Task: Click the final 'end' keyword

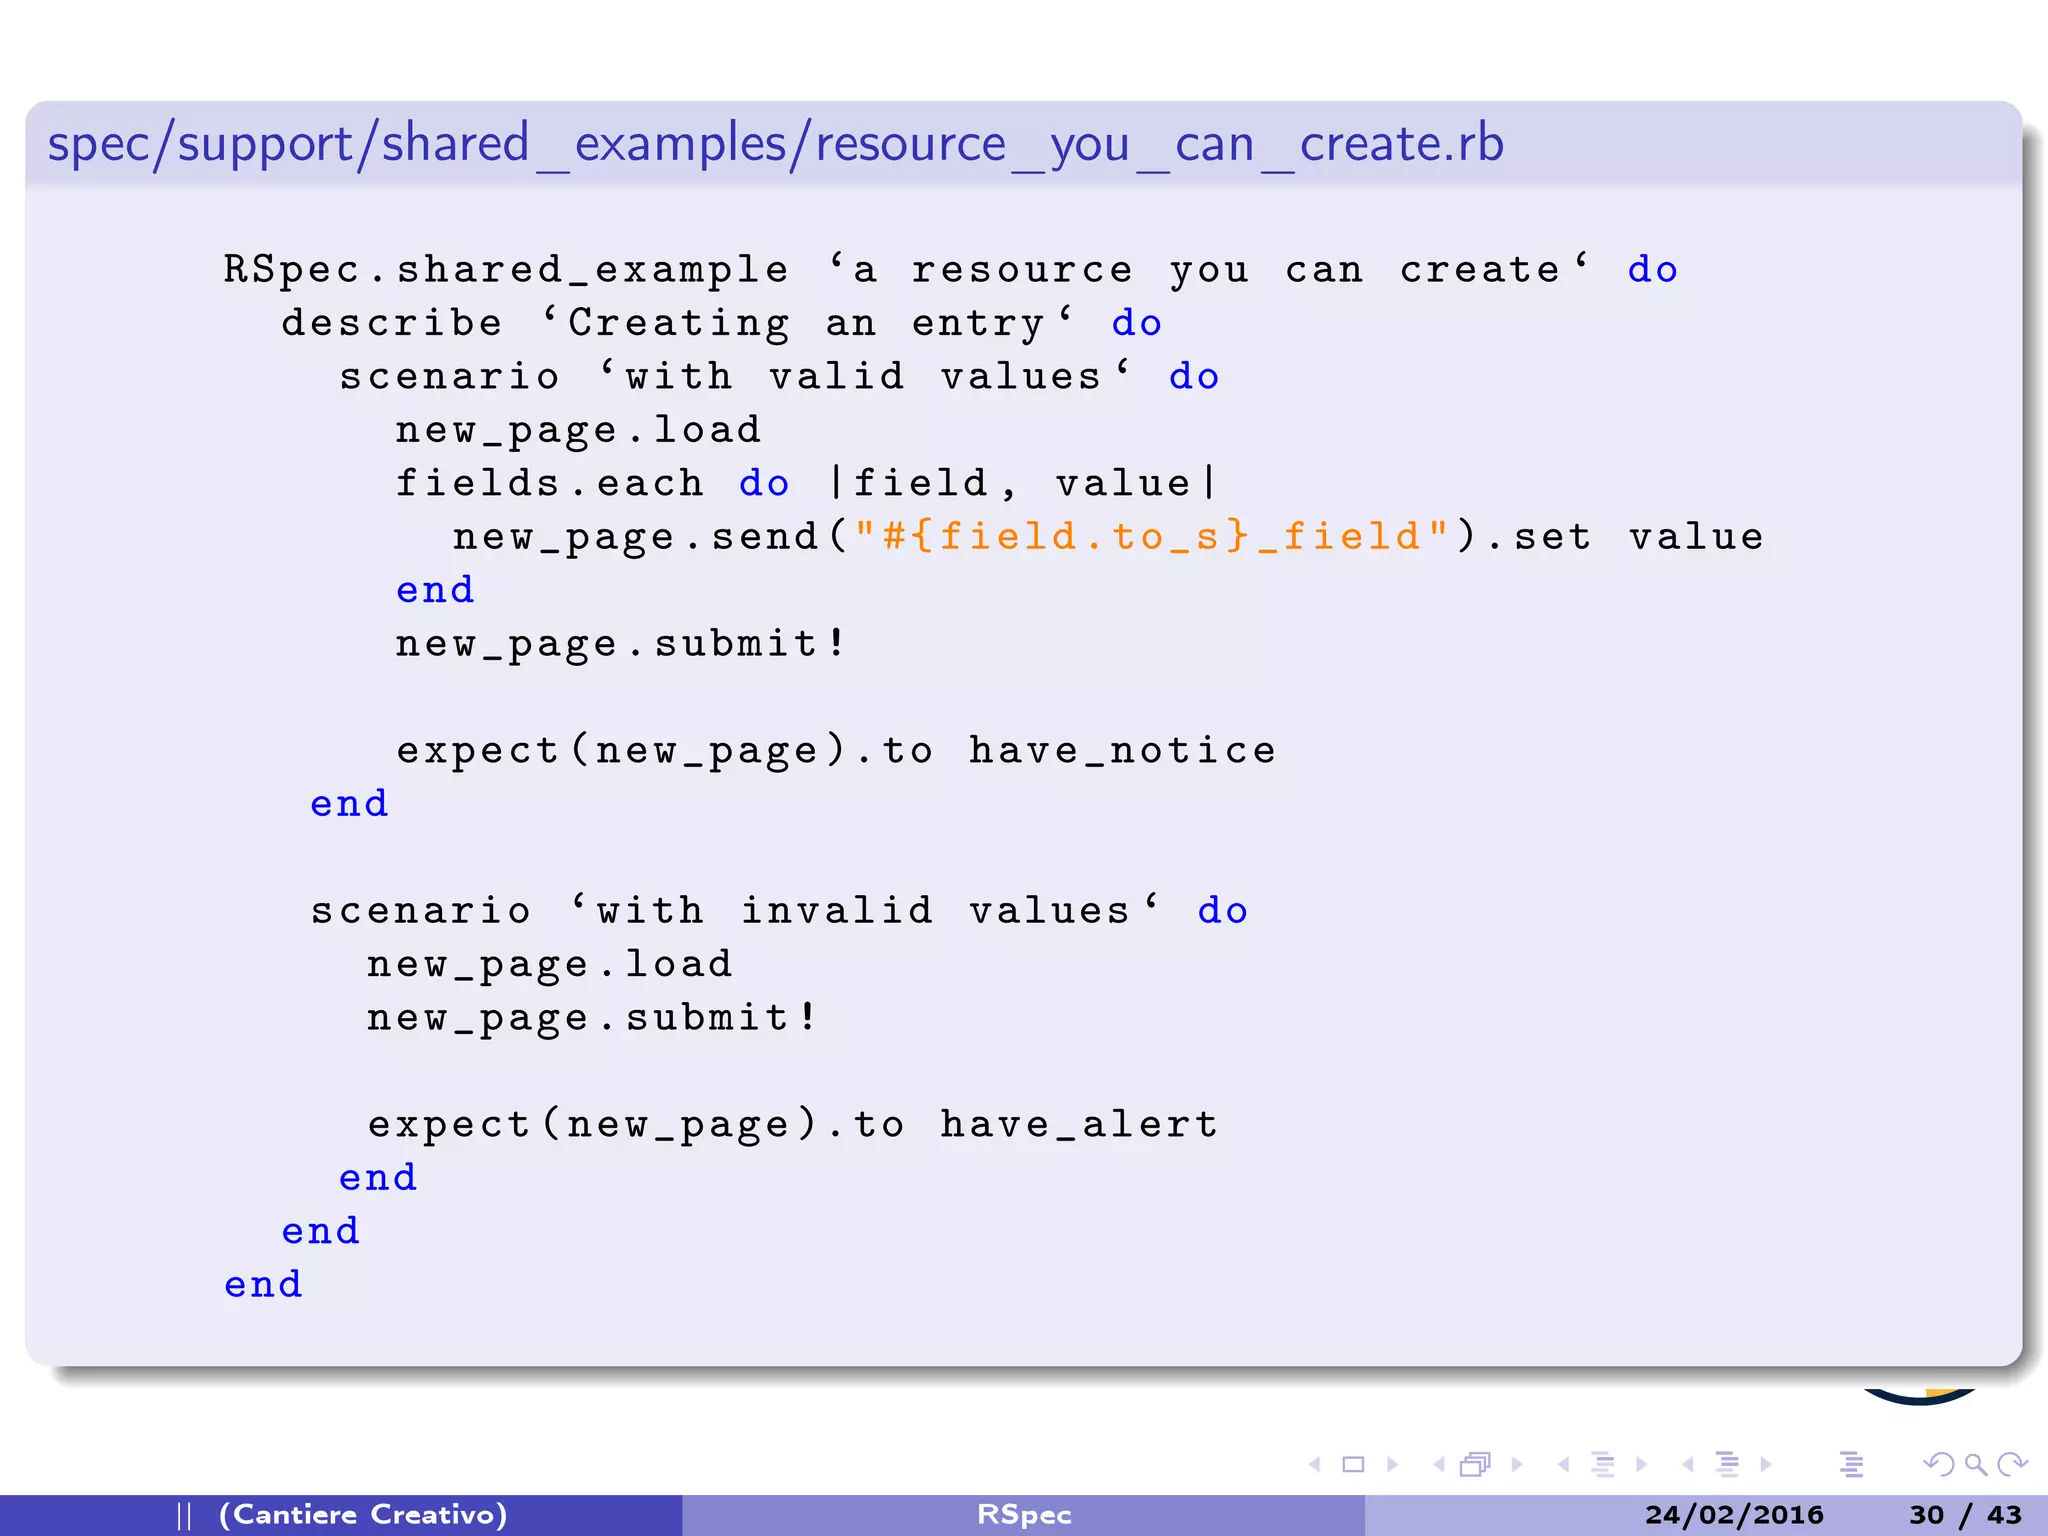Action: tap(263, 1285)
